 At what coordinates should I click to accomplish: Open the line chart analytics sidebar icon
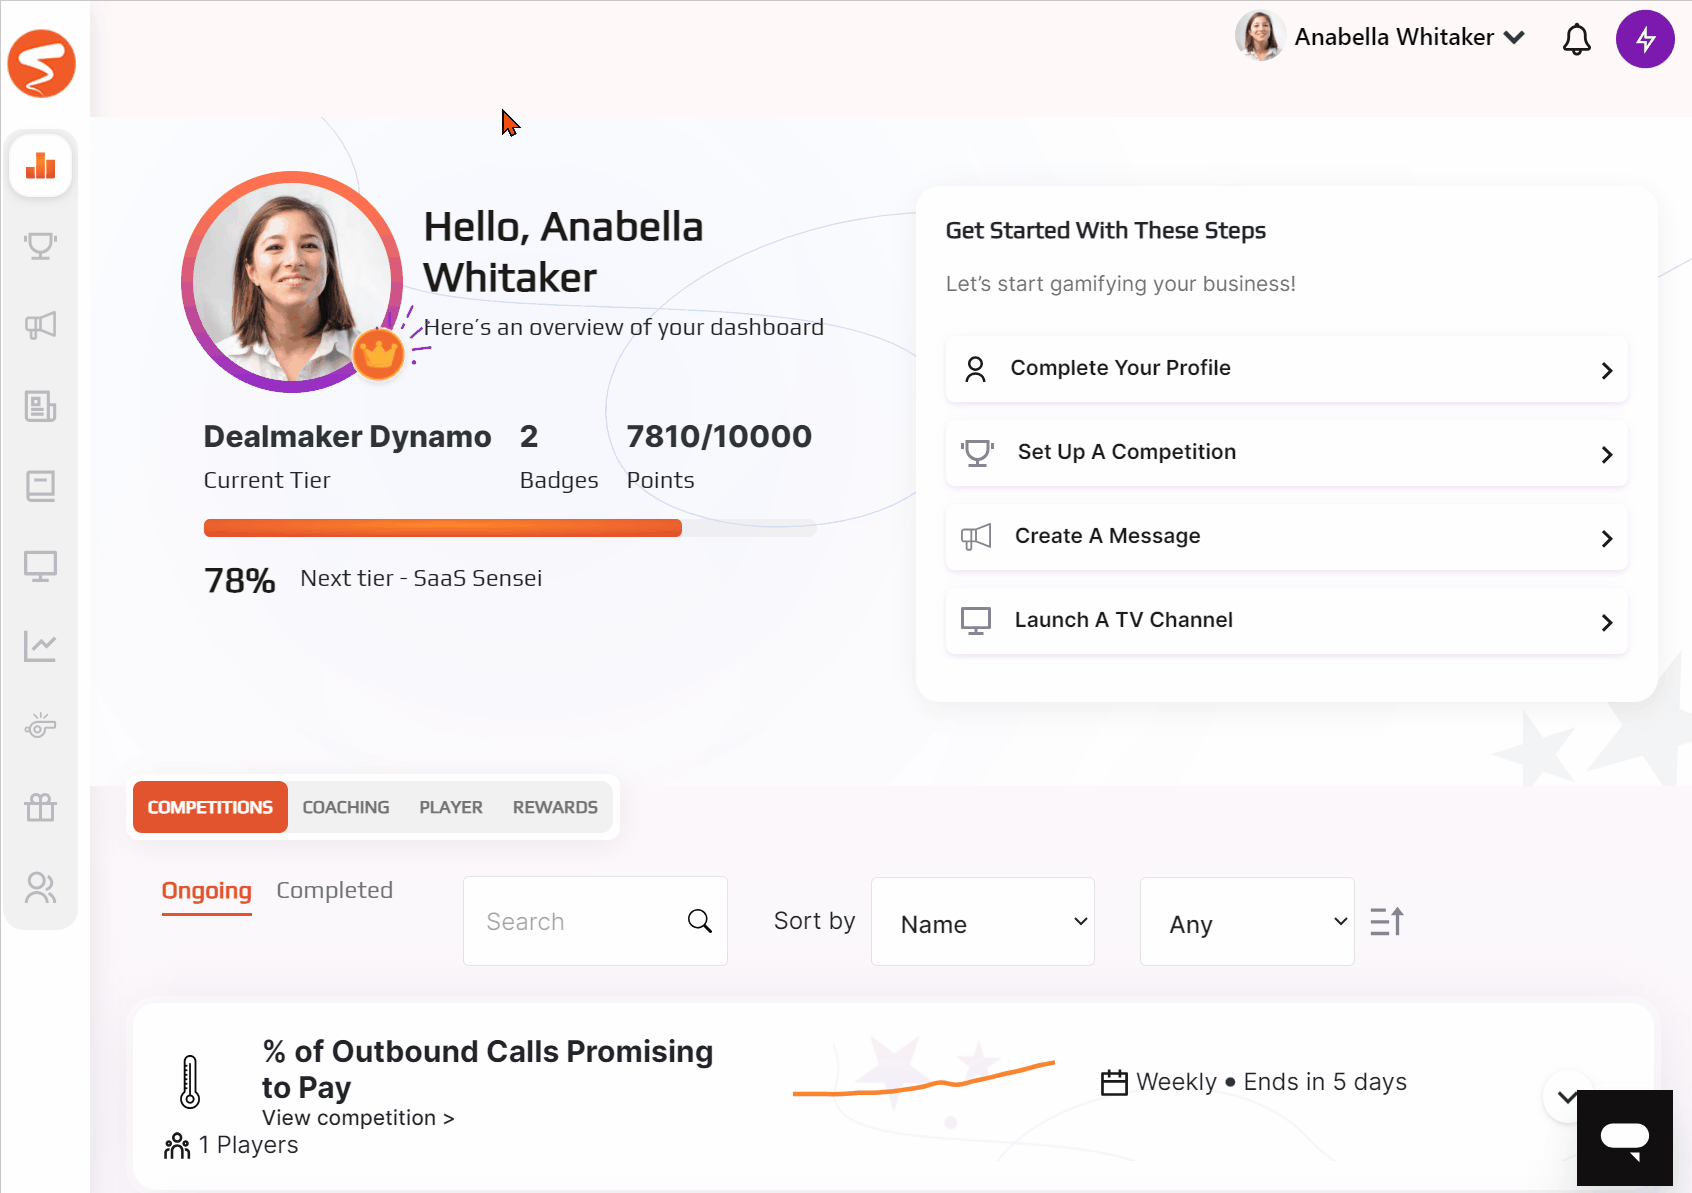pyautogui.click(x=40, y=646)
